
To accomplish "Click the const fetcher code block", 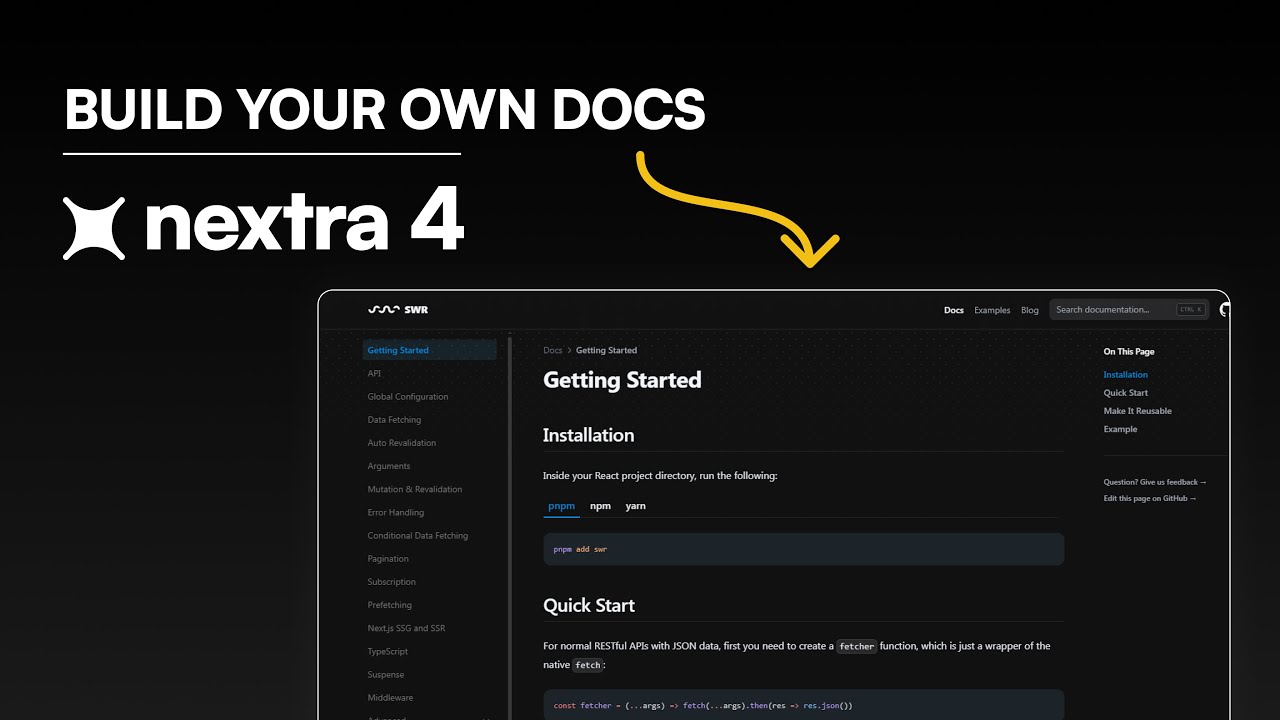I will [x=803, y=705].
